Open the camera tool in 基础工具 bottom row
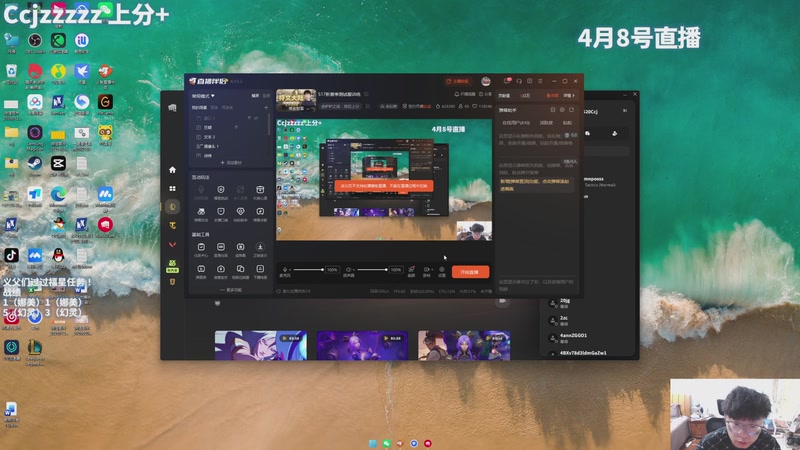 click(x=221, y=271)
